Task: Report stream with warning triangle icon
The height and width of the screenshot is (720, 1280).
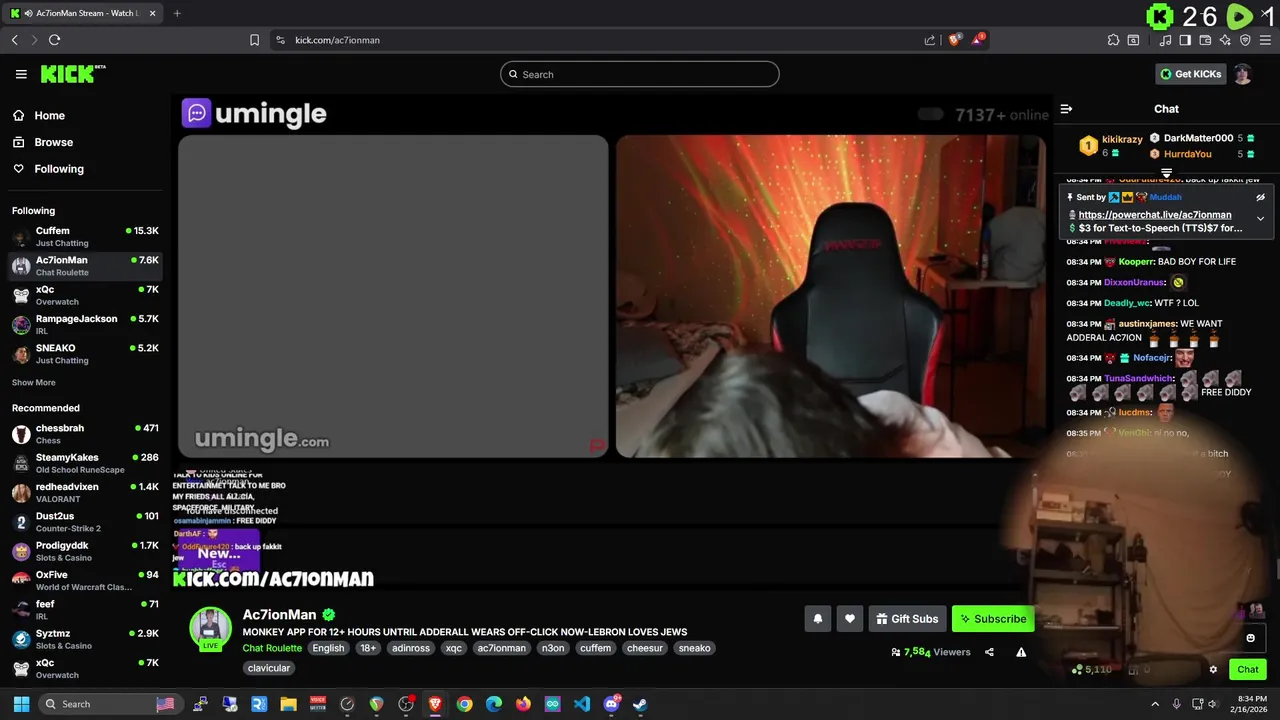Action: [x=1021, y=652]
